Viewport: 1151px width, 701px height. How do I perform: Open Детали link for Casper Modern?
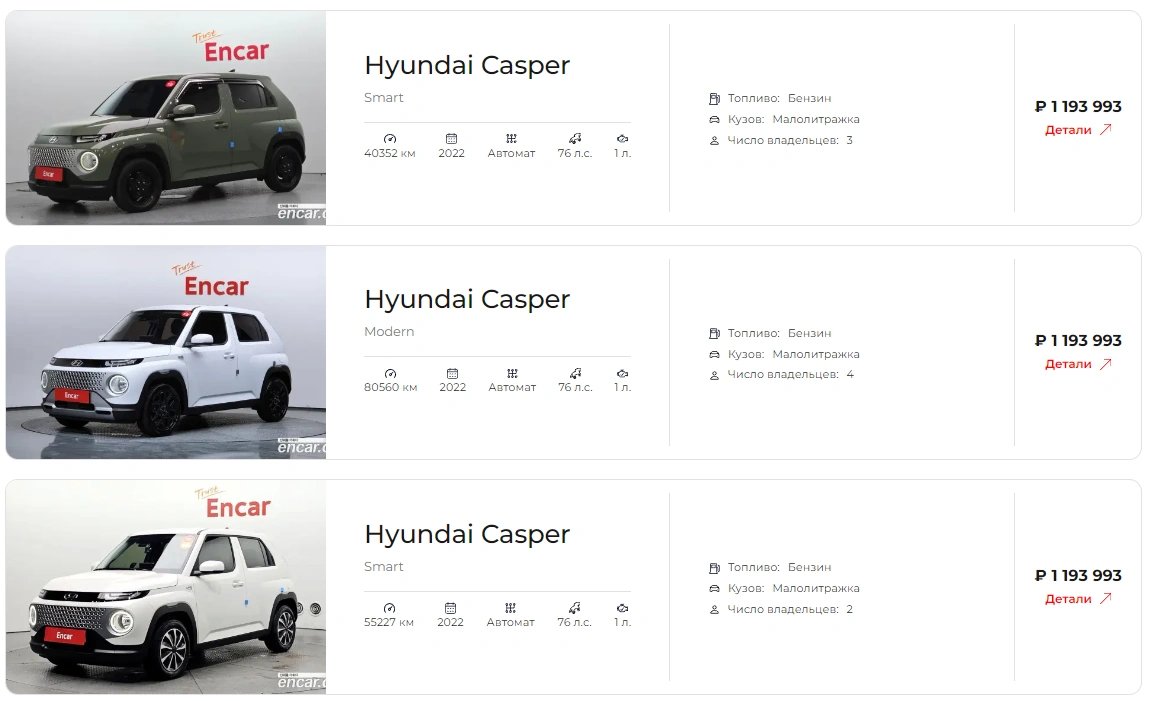coord(1078,364)
